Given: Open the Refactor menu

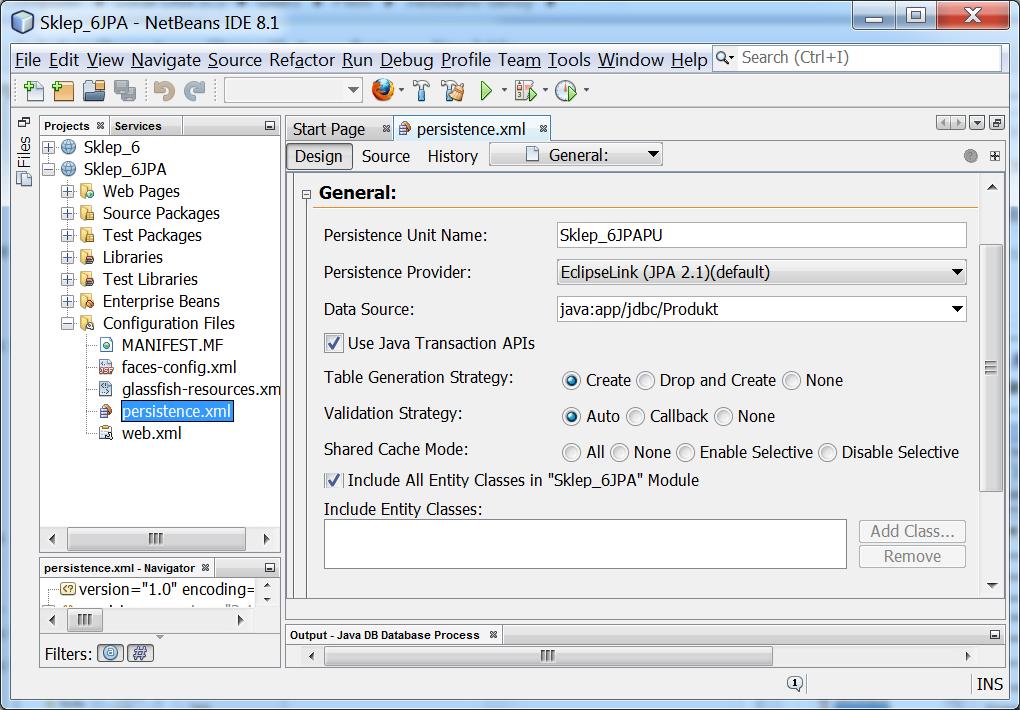Looking at the screenshot, I should (302, 60).
